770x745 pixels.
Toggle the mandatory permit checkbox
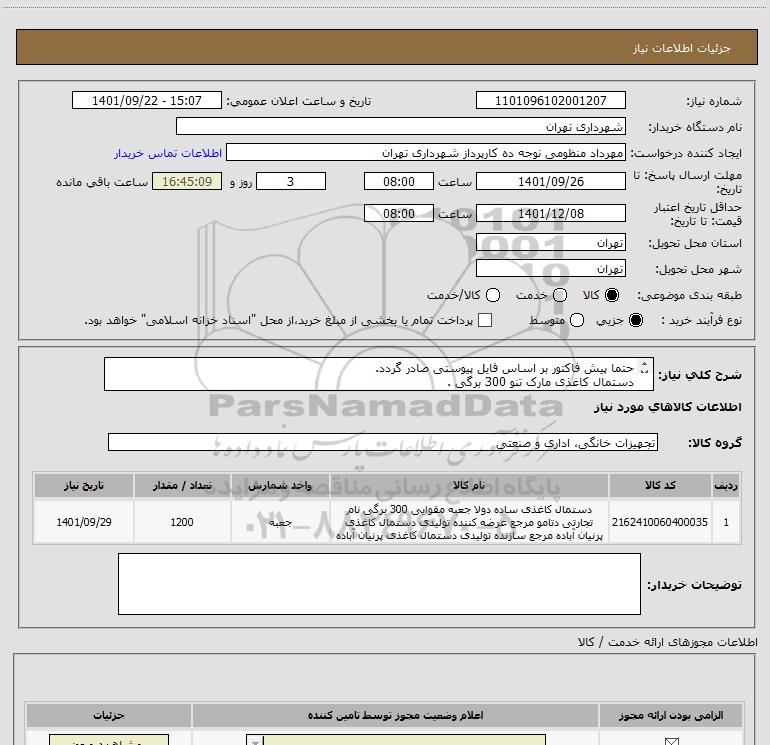point(671,741)
